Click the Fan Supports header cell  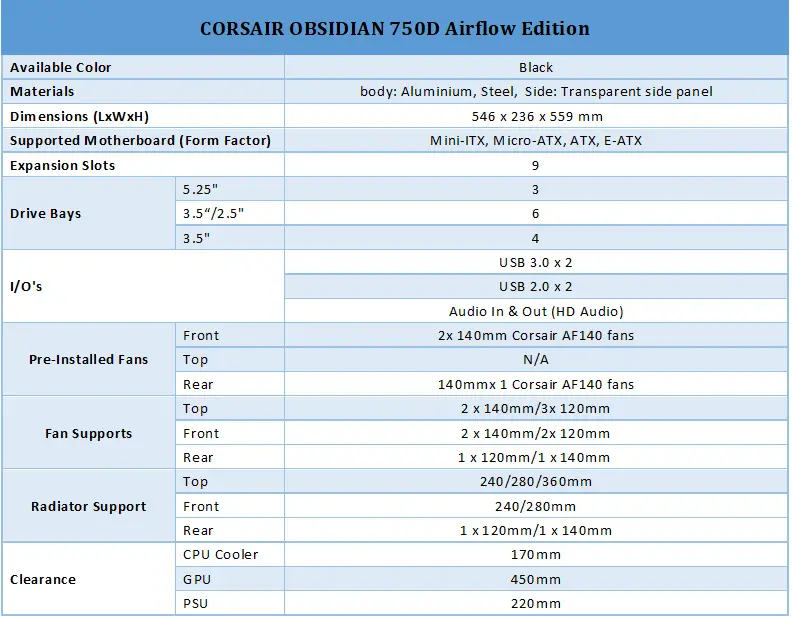click(x=88, y=433)
